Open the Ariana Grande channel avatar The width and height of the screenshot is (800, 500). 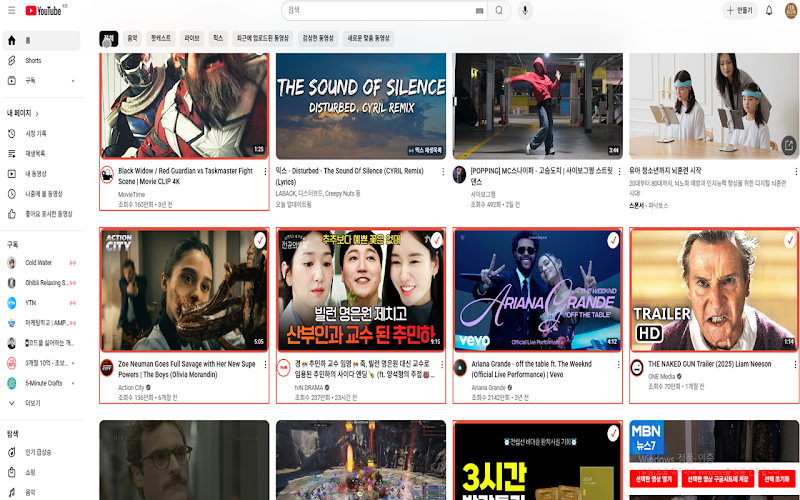[x=460, y=367]
